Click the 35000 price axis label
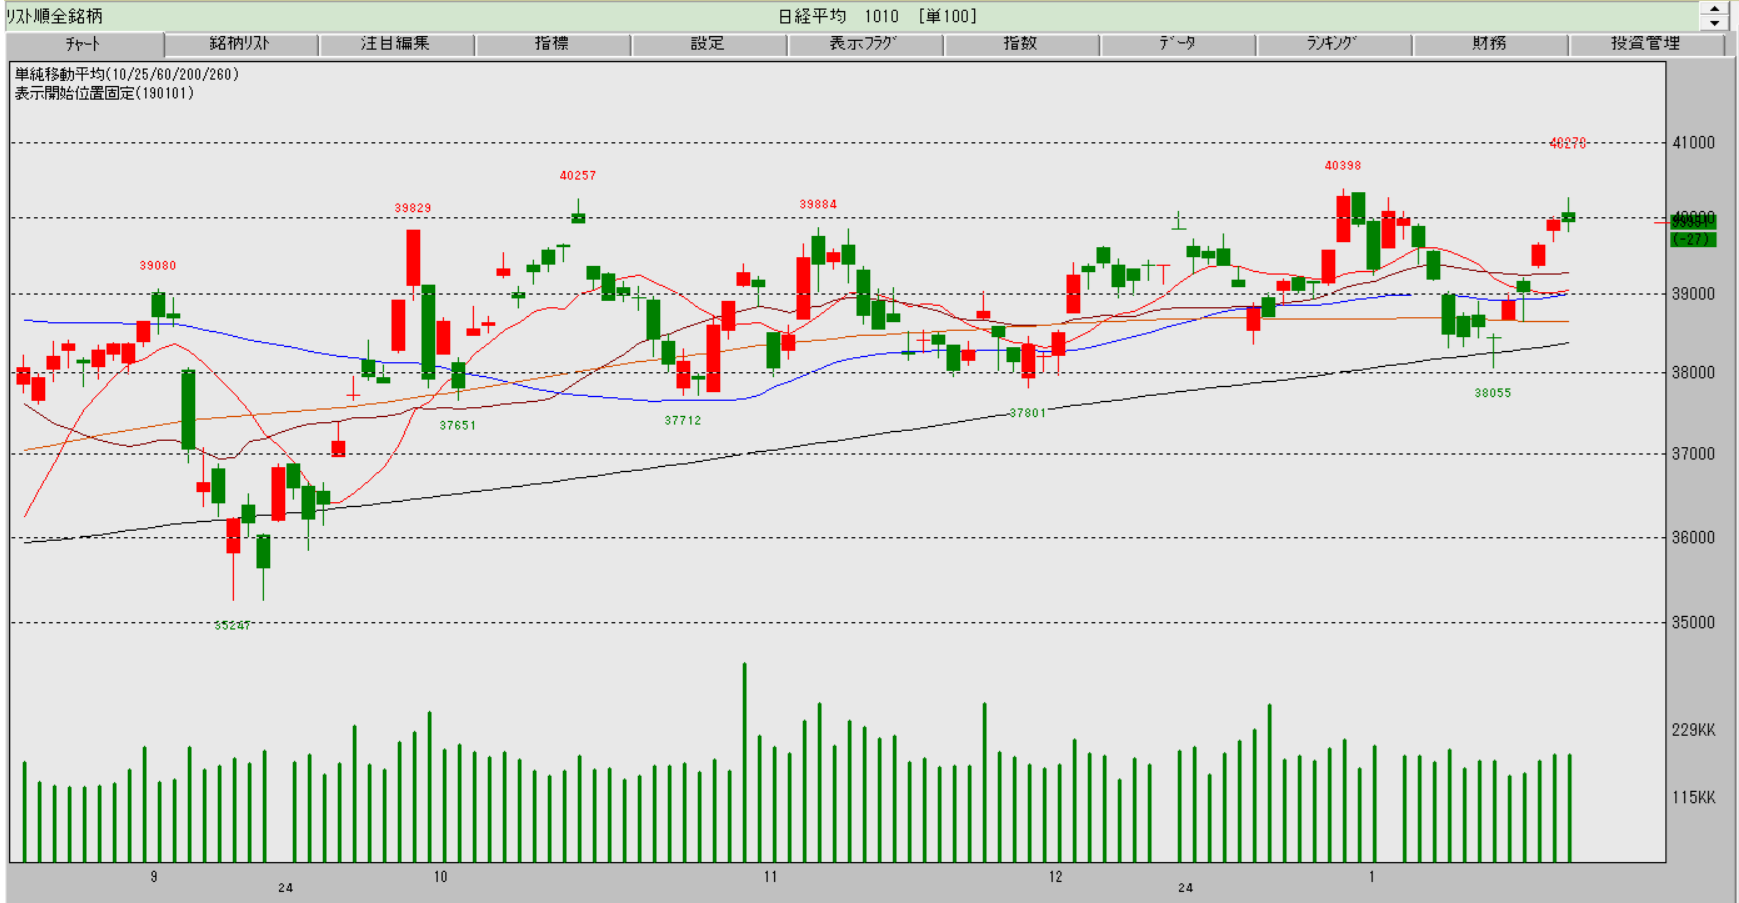The height and width of the screenshot is (903, 1739). (1694, 623)
